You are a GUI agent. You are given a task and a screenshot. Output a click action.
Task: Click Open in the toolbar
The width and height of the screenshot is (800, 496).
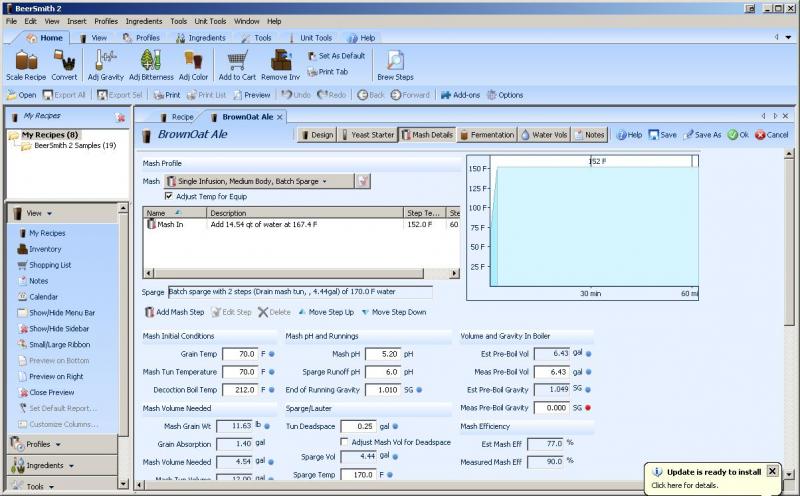point(21,95)
